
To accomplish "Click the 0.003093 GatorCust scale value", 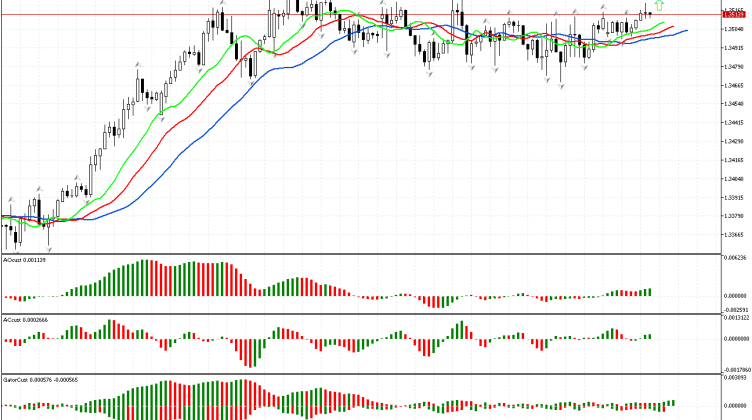I will 735,378.
